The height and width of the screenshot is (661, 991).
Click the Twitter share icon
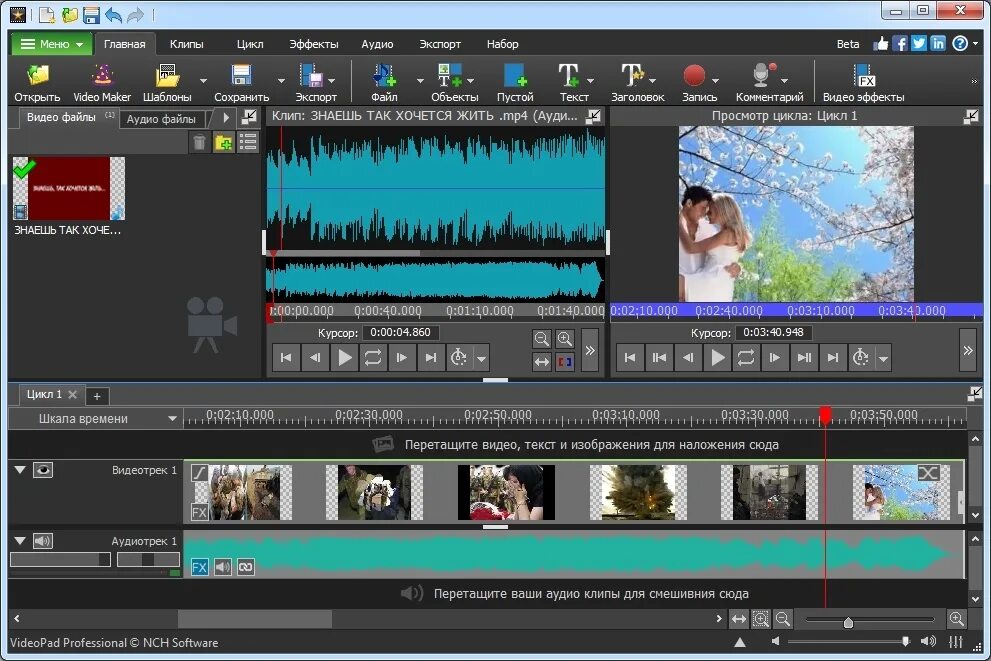point(919,44)
